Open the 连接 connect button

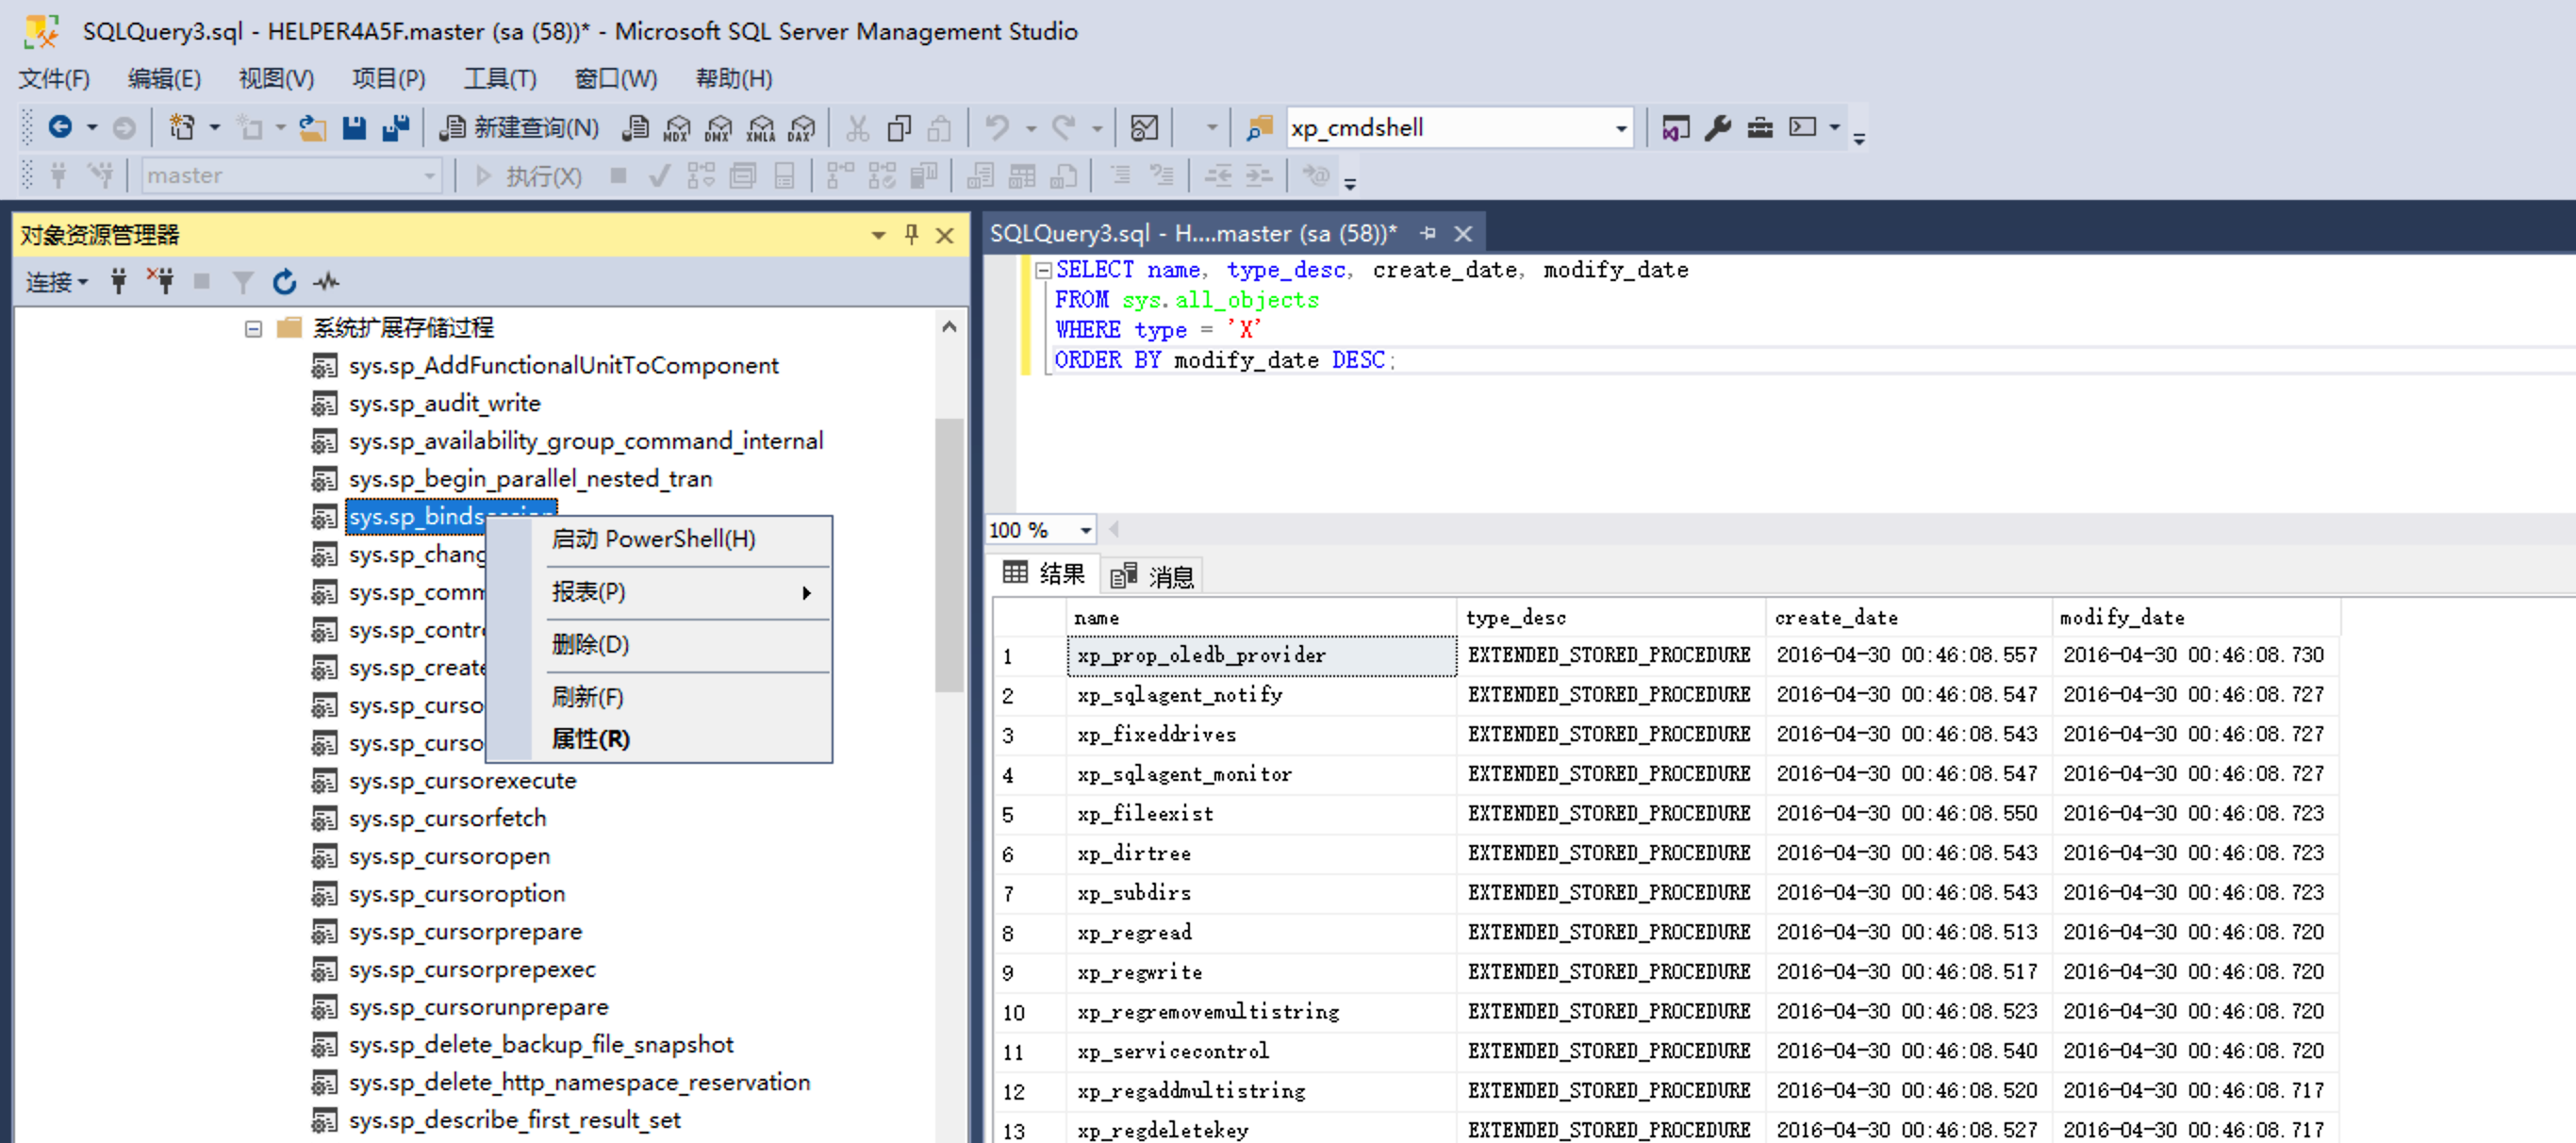coord(56,282)
